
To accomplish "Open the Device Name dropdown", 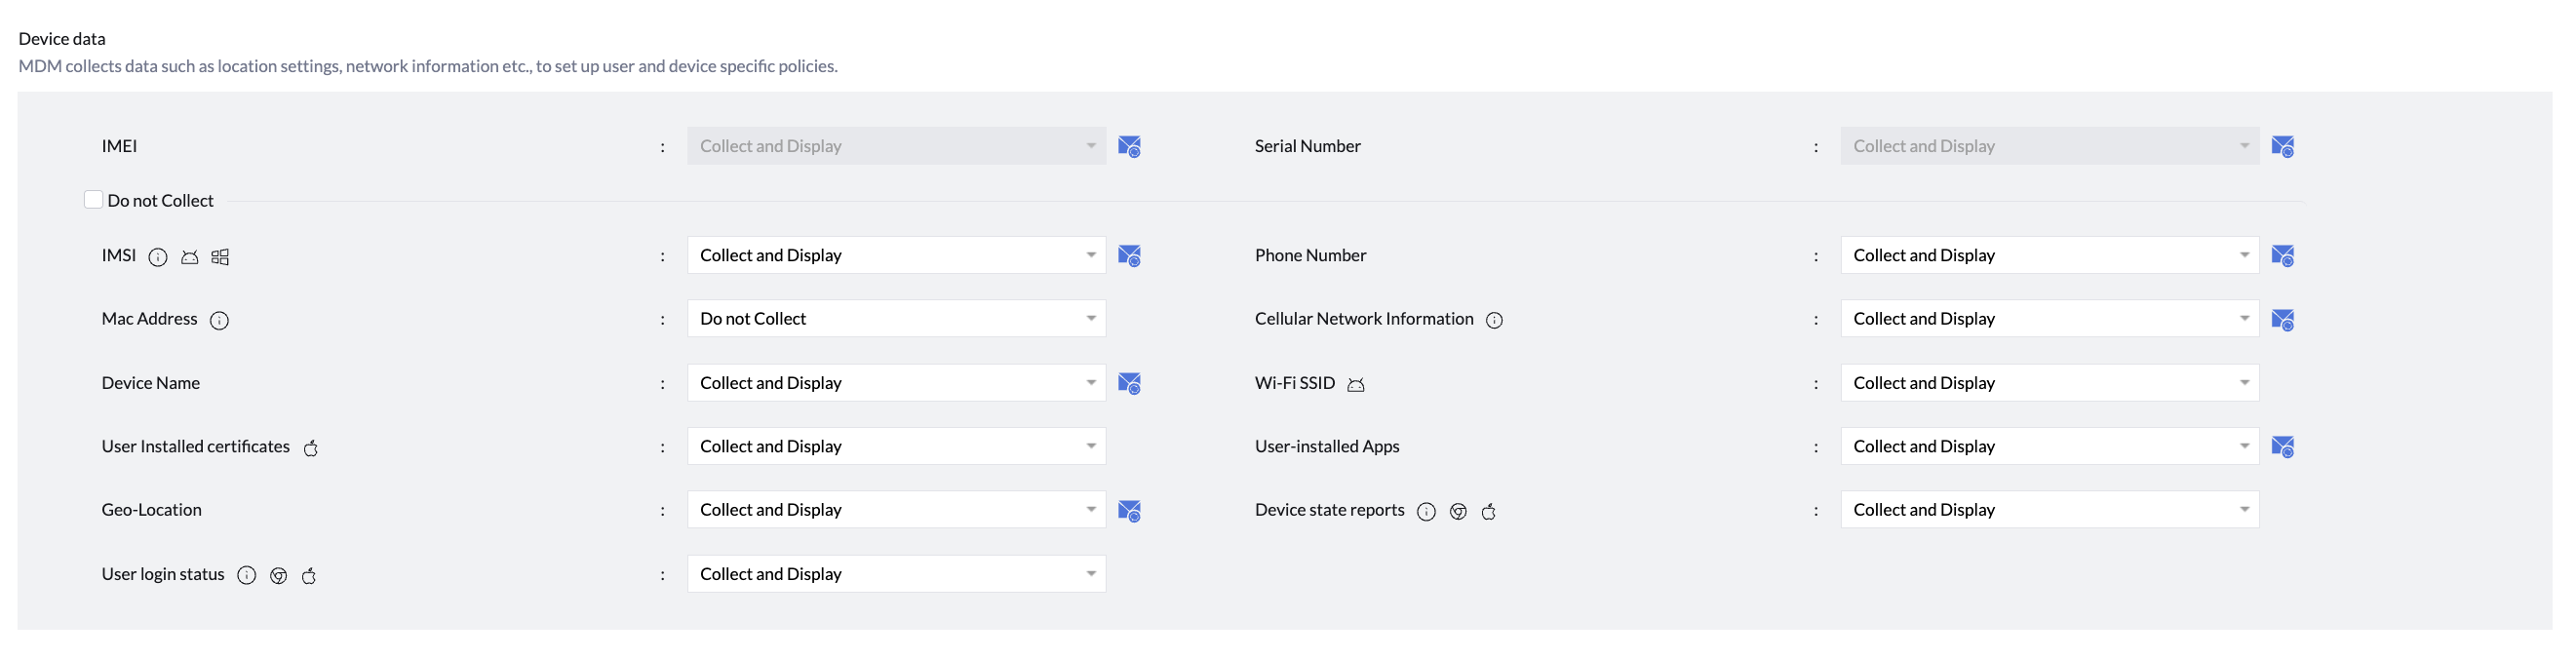I will click(x=896, y=383).
